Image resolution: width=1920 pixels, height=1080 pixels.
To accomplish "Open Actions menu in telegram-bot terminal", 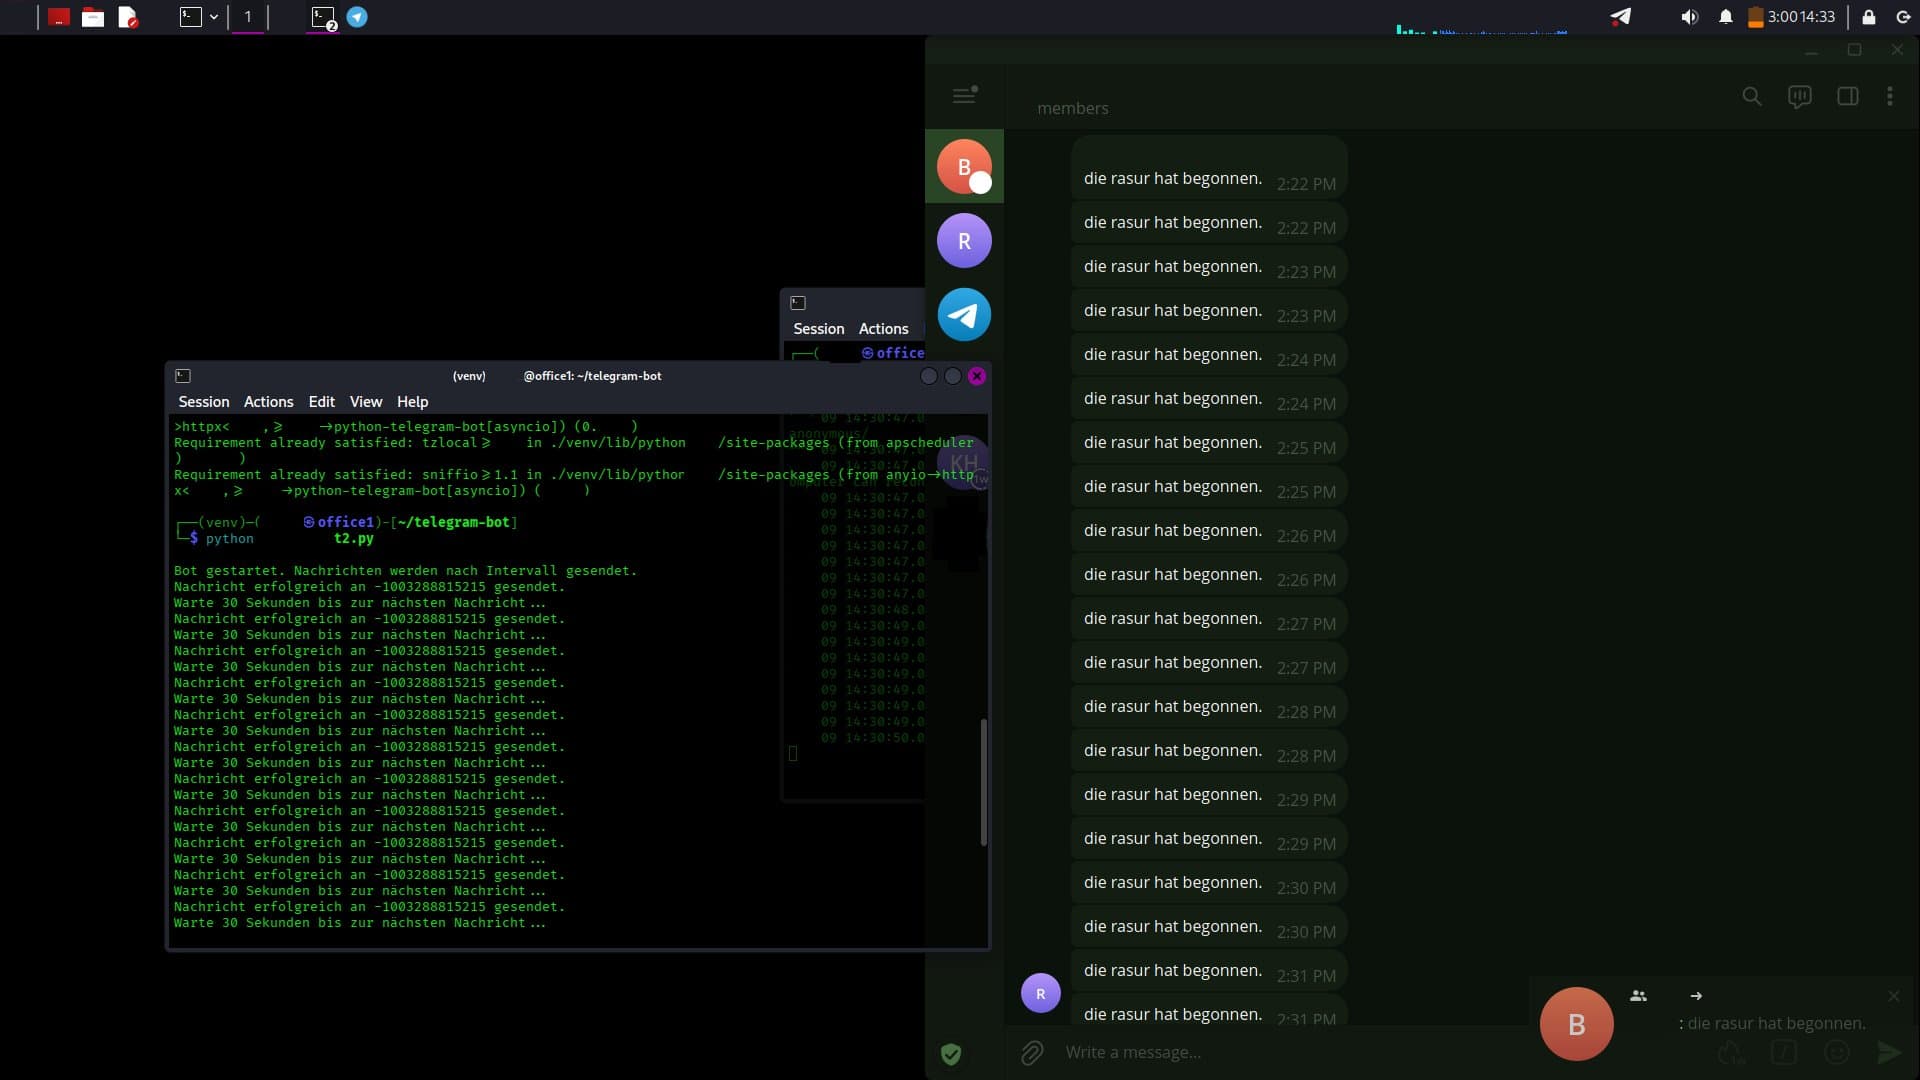I will pos(268,401).
